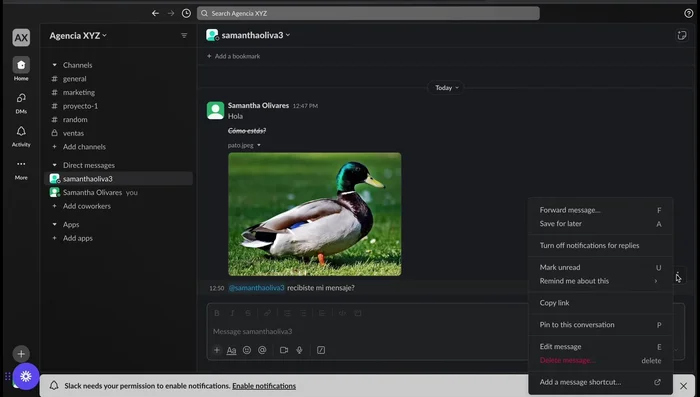
Task: Click Samantha Olivares message avatar
Action: pos(215,110)
